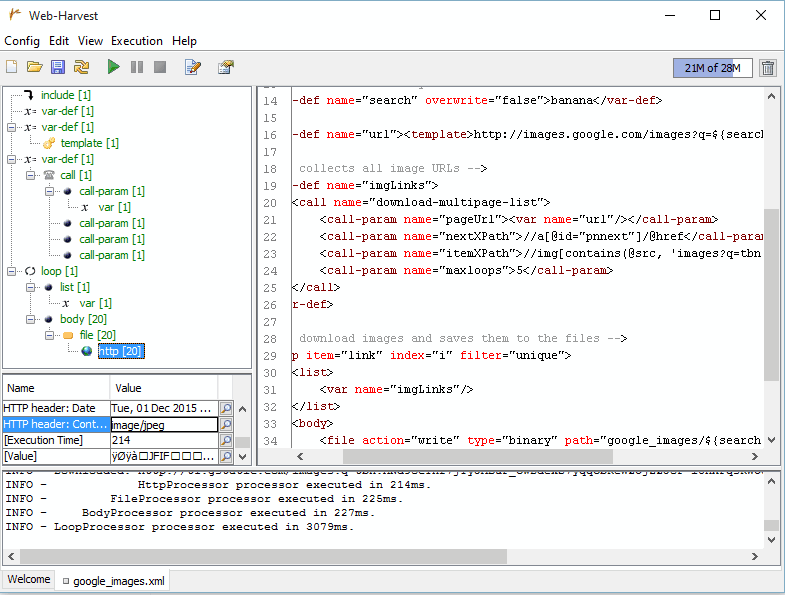The height and width of the screenshot is (595, 785).
Task: Collapse the var-def containing template [1]
Action: point(12,127)
